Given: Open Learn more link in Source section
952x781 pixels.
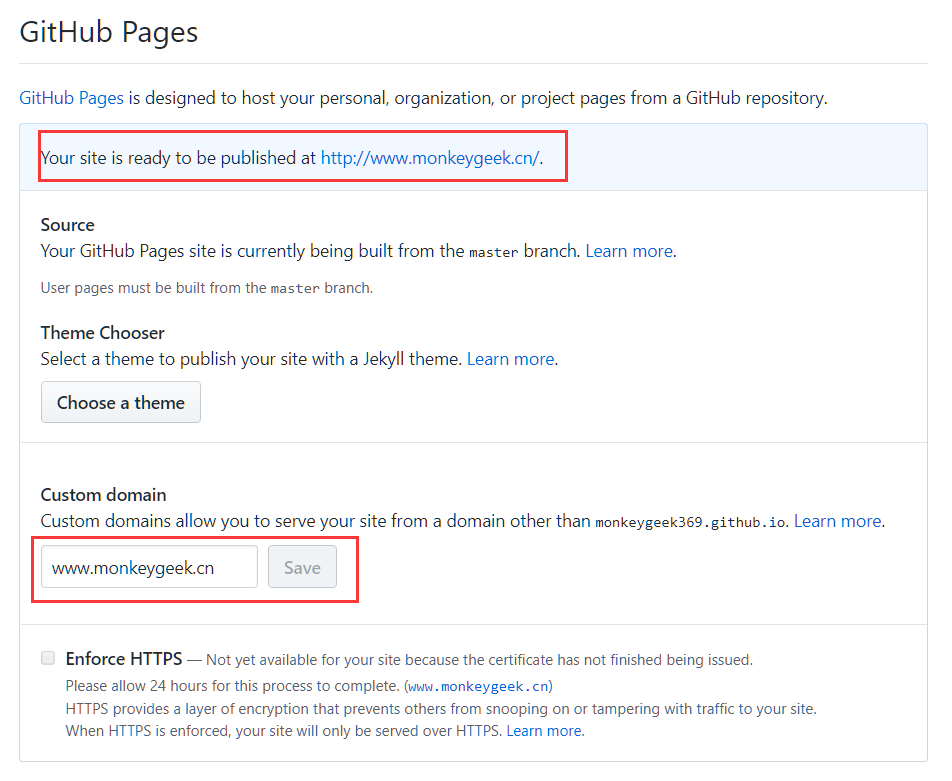Looking at the screenshot, I should point(629,251).
